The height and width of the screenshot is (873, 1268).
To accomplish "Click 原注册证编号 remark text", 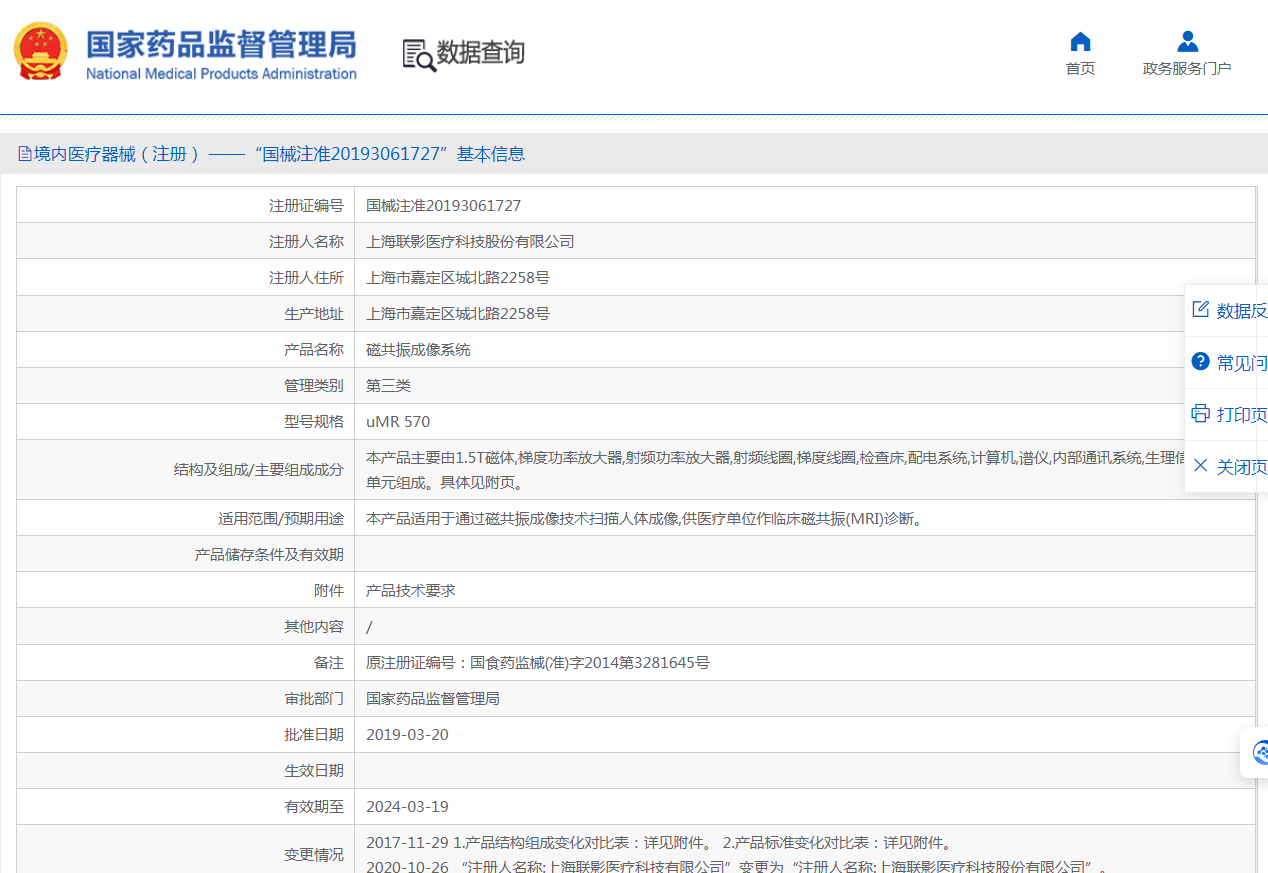I will click(538, 662).
